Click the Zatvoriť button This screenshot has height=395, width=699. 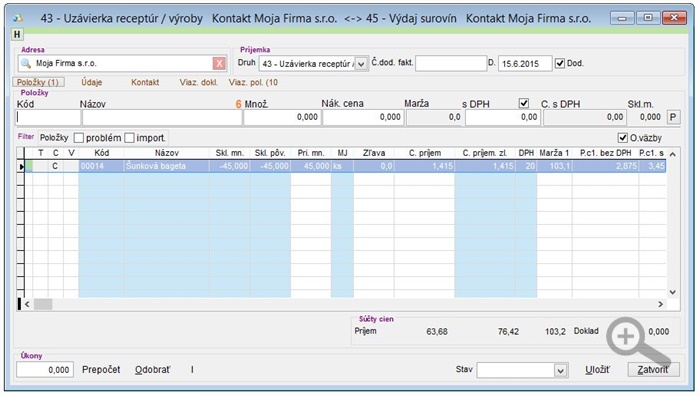pos(654,370)
